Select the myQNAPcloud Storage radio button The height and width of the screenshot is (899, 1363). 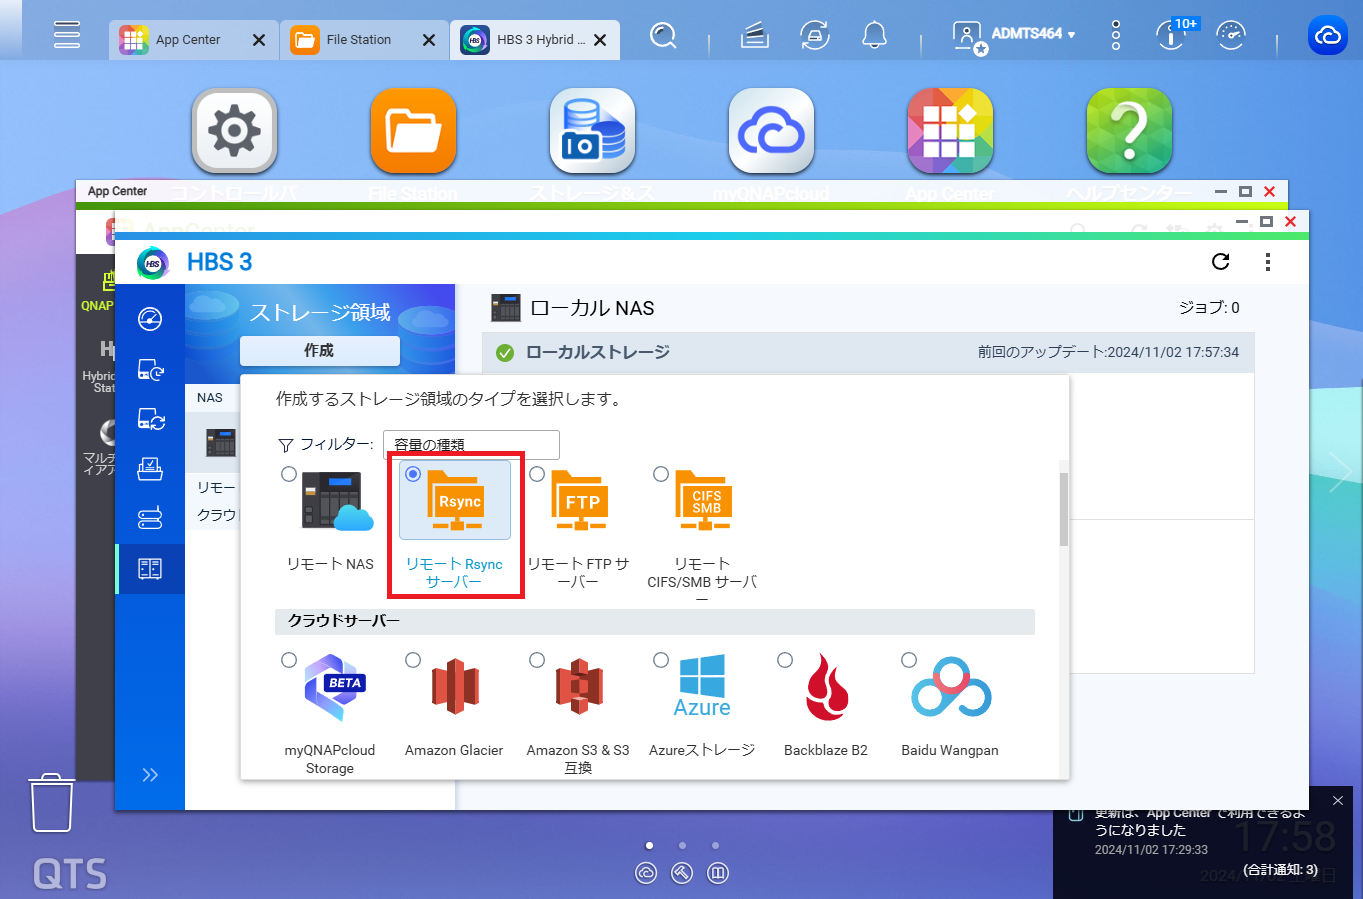click(289, 660)
